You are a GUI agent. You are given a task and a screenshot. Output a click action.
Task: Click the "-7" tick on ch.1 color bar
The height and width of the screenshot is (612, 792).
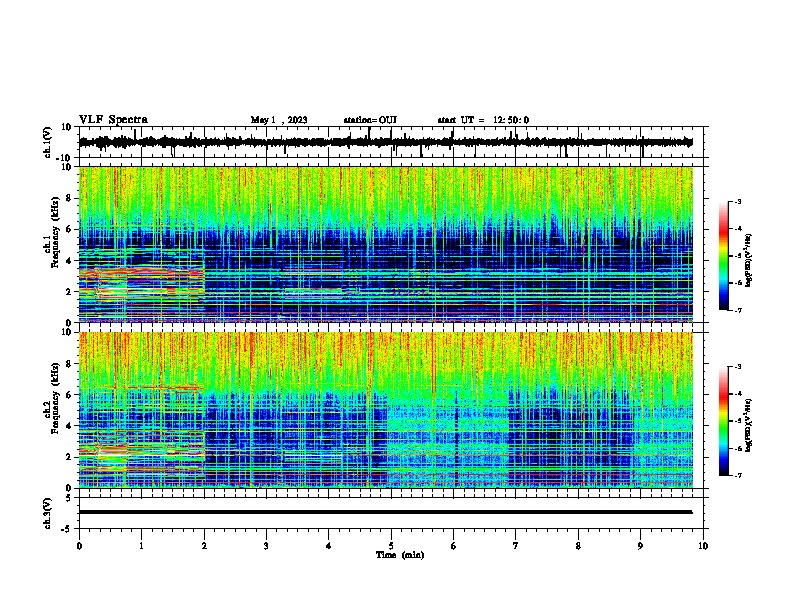737,310
